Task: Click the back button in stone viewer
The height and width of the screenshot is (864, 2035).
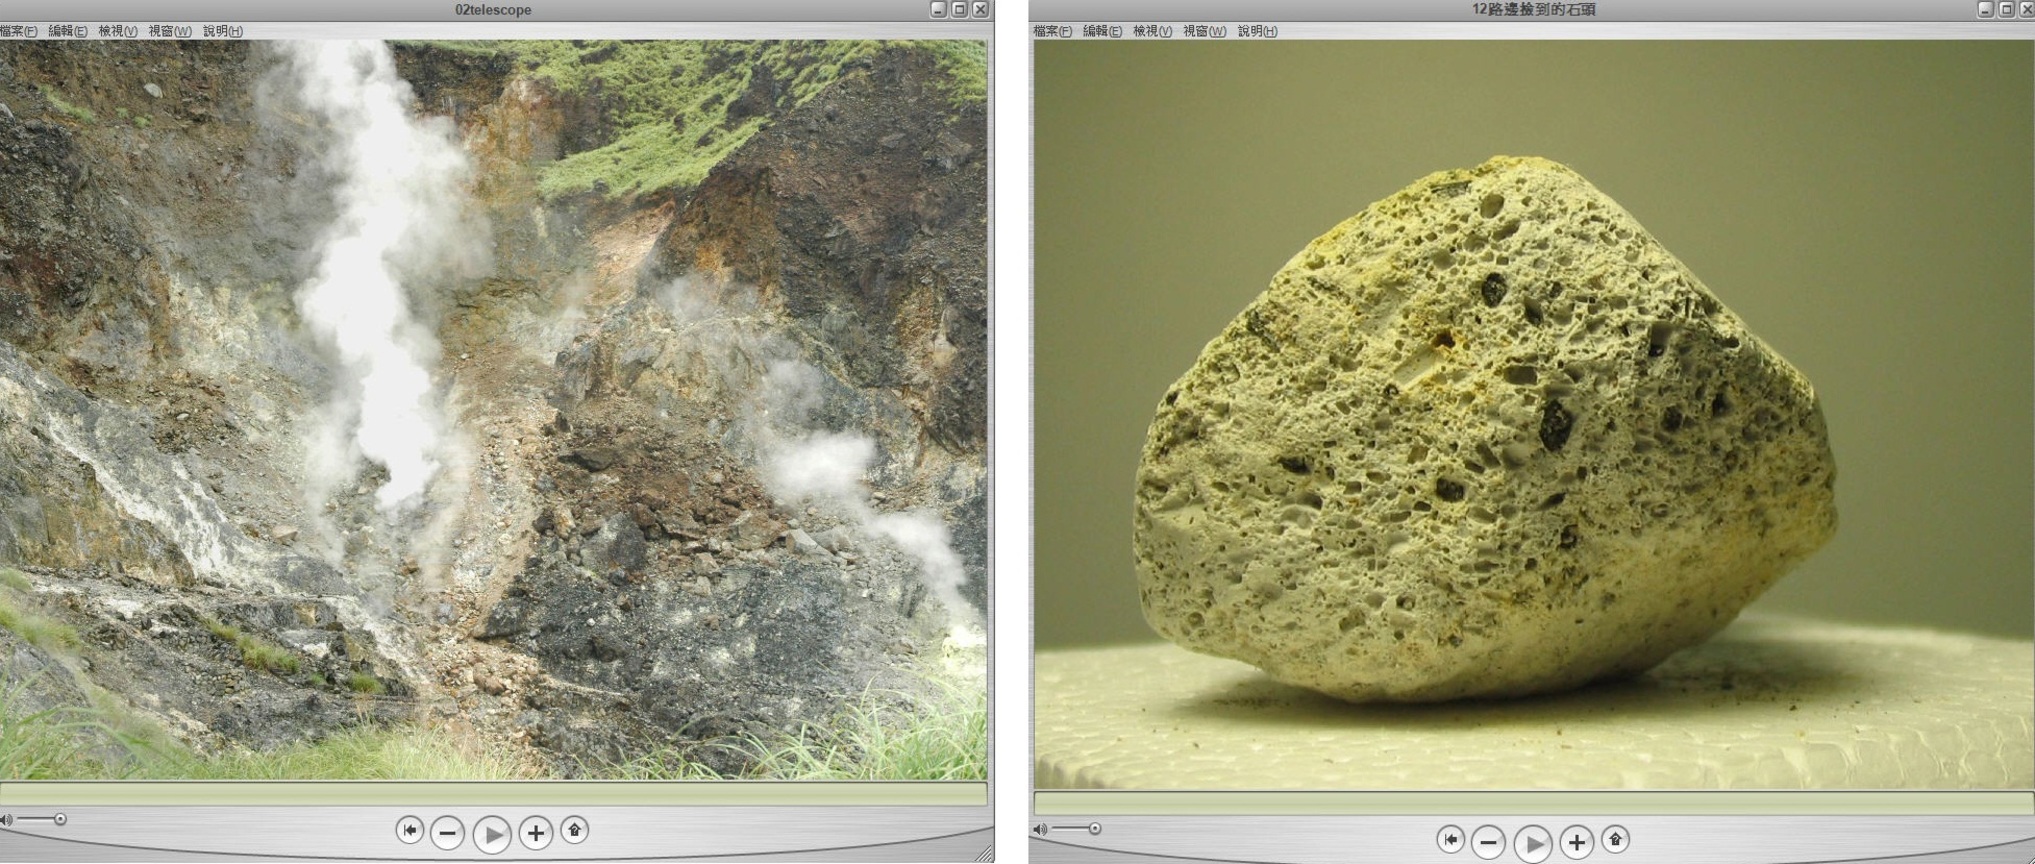Action: point(1450,840)
